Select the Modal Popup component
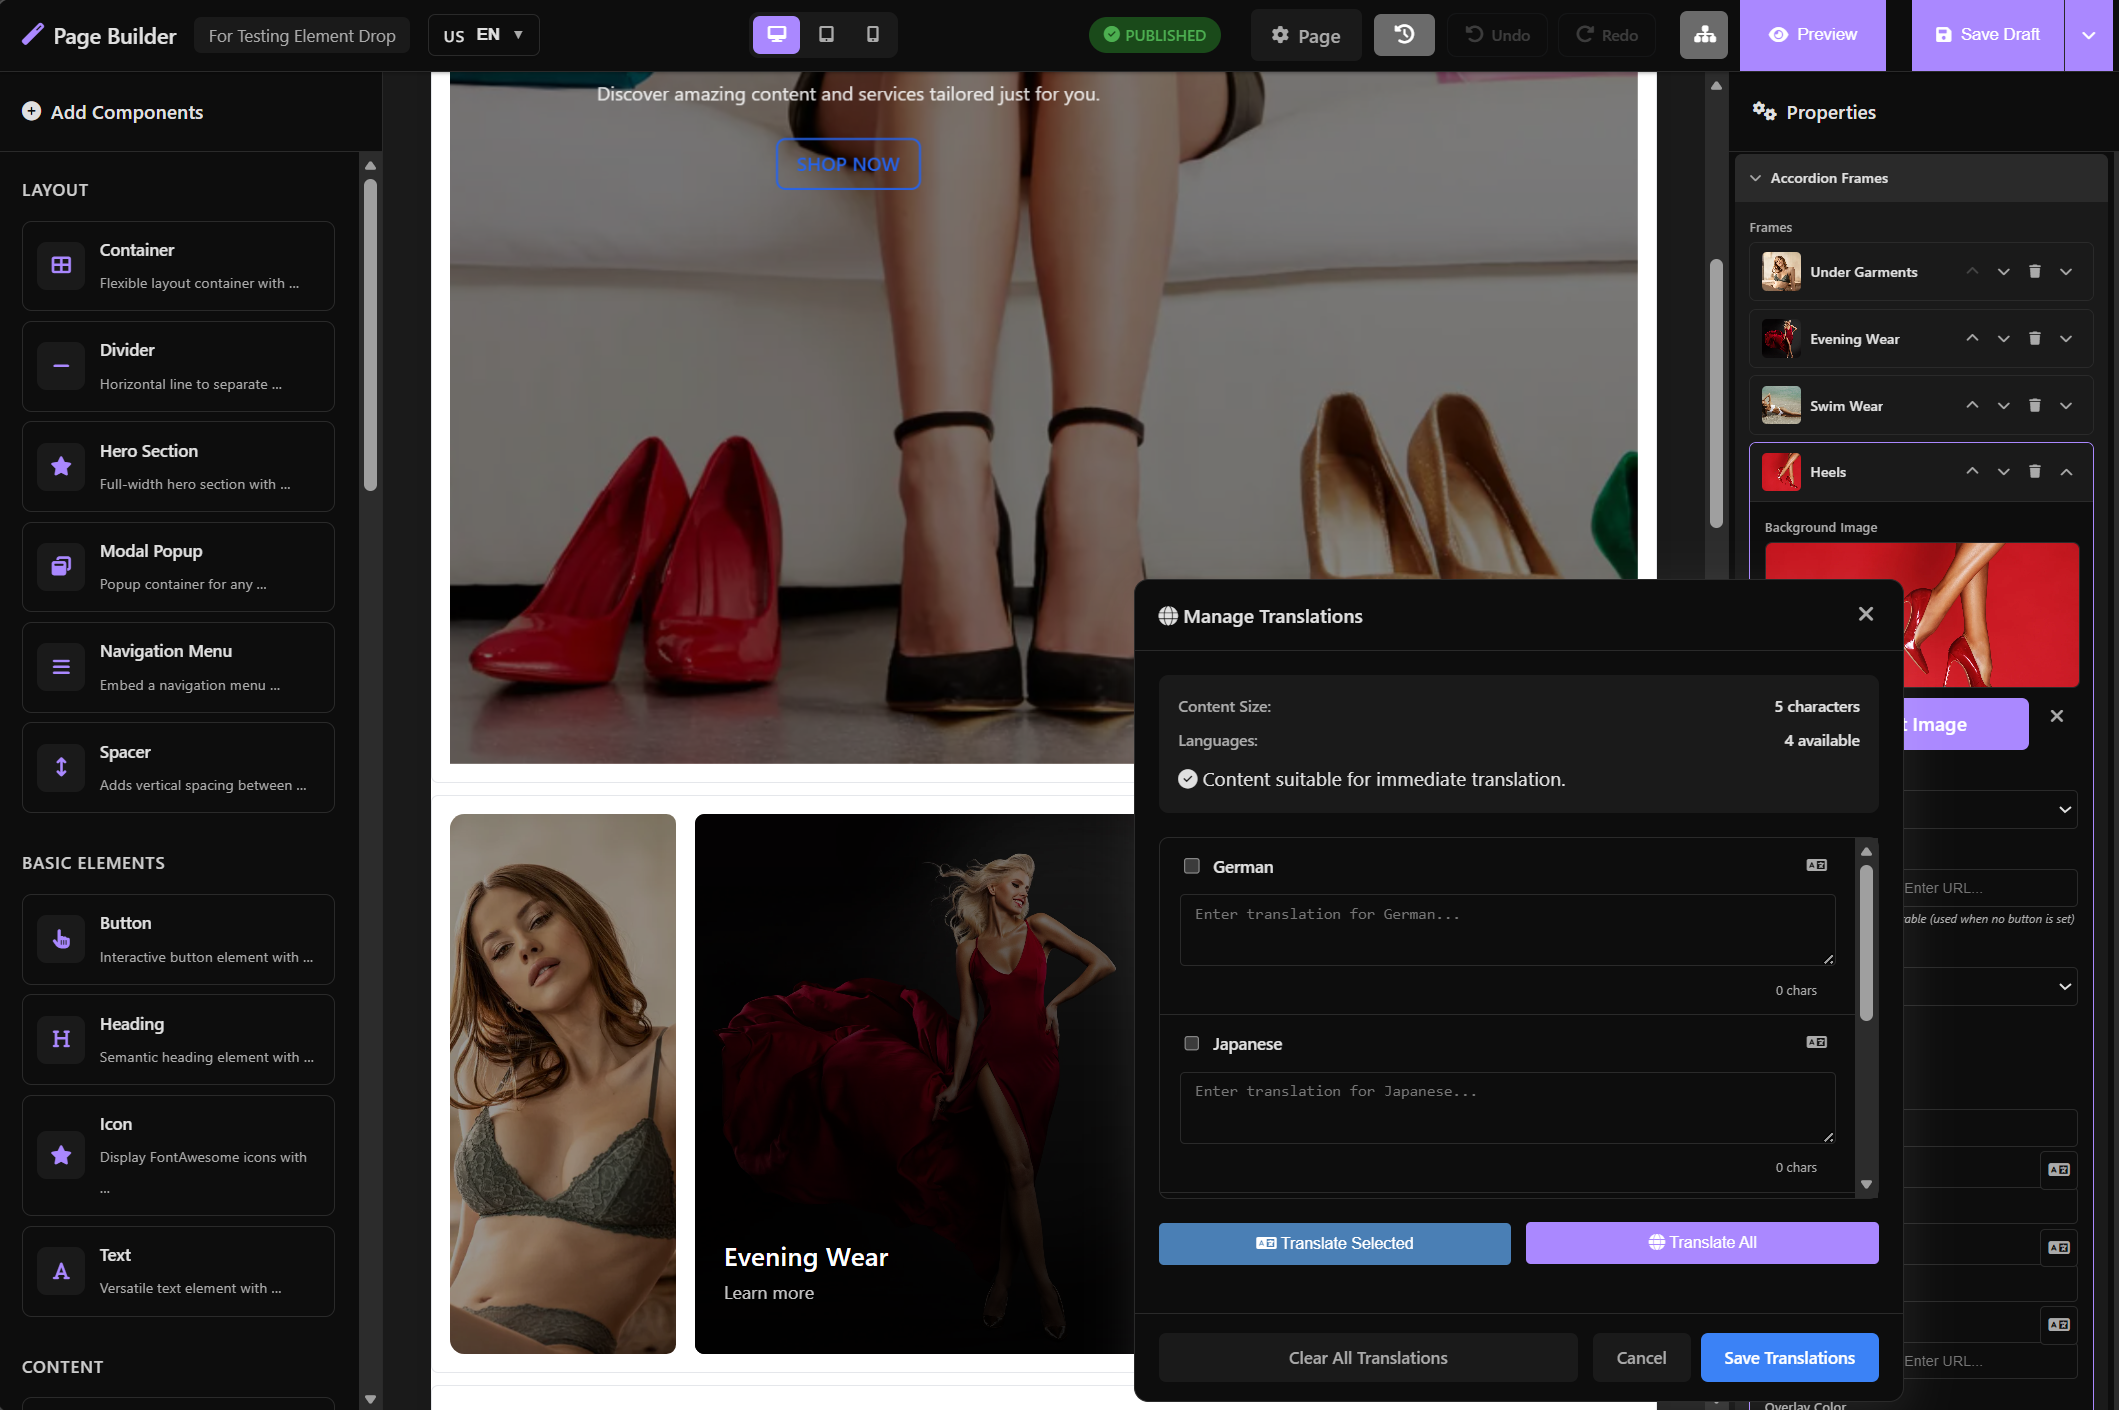This screenshot has height=1410, width=2119. coord(178,567)
